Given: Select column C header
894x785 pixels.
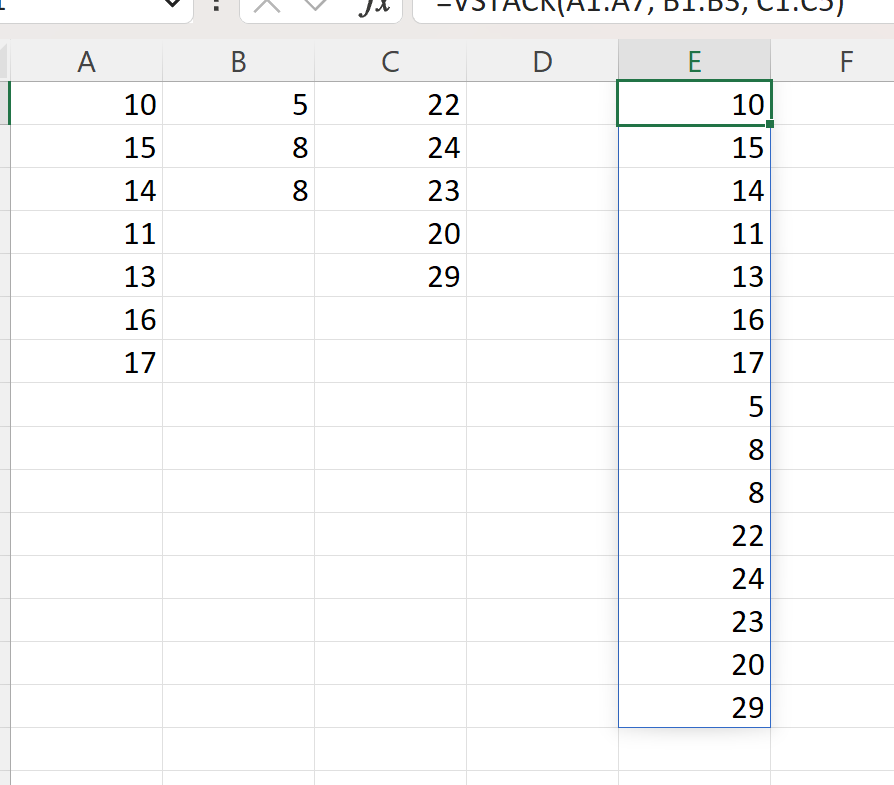Looking at the screenshot, I should 390,61.
